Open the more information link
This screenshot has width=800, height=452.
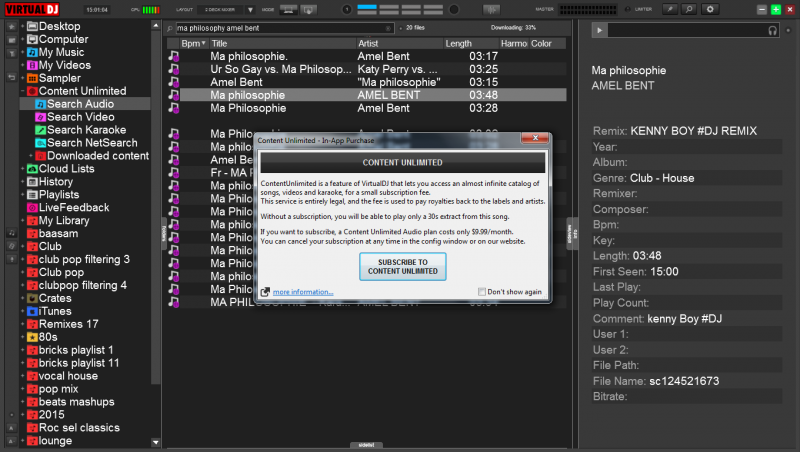[302, 292]
